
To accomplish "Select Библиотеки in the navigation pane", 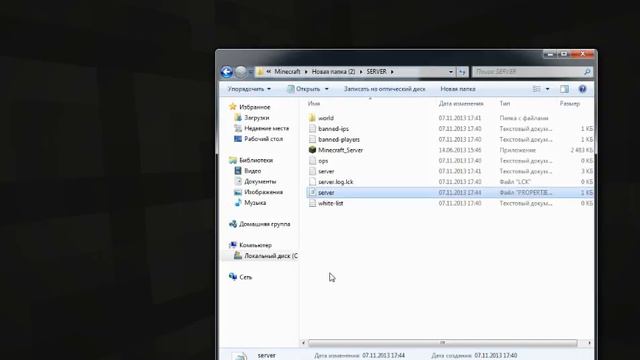I will [256, 160].
